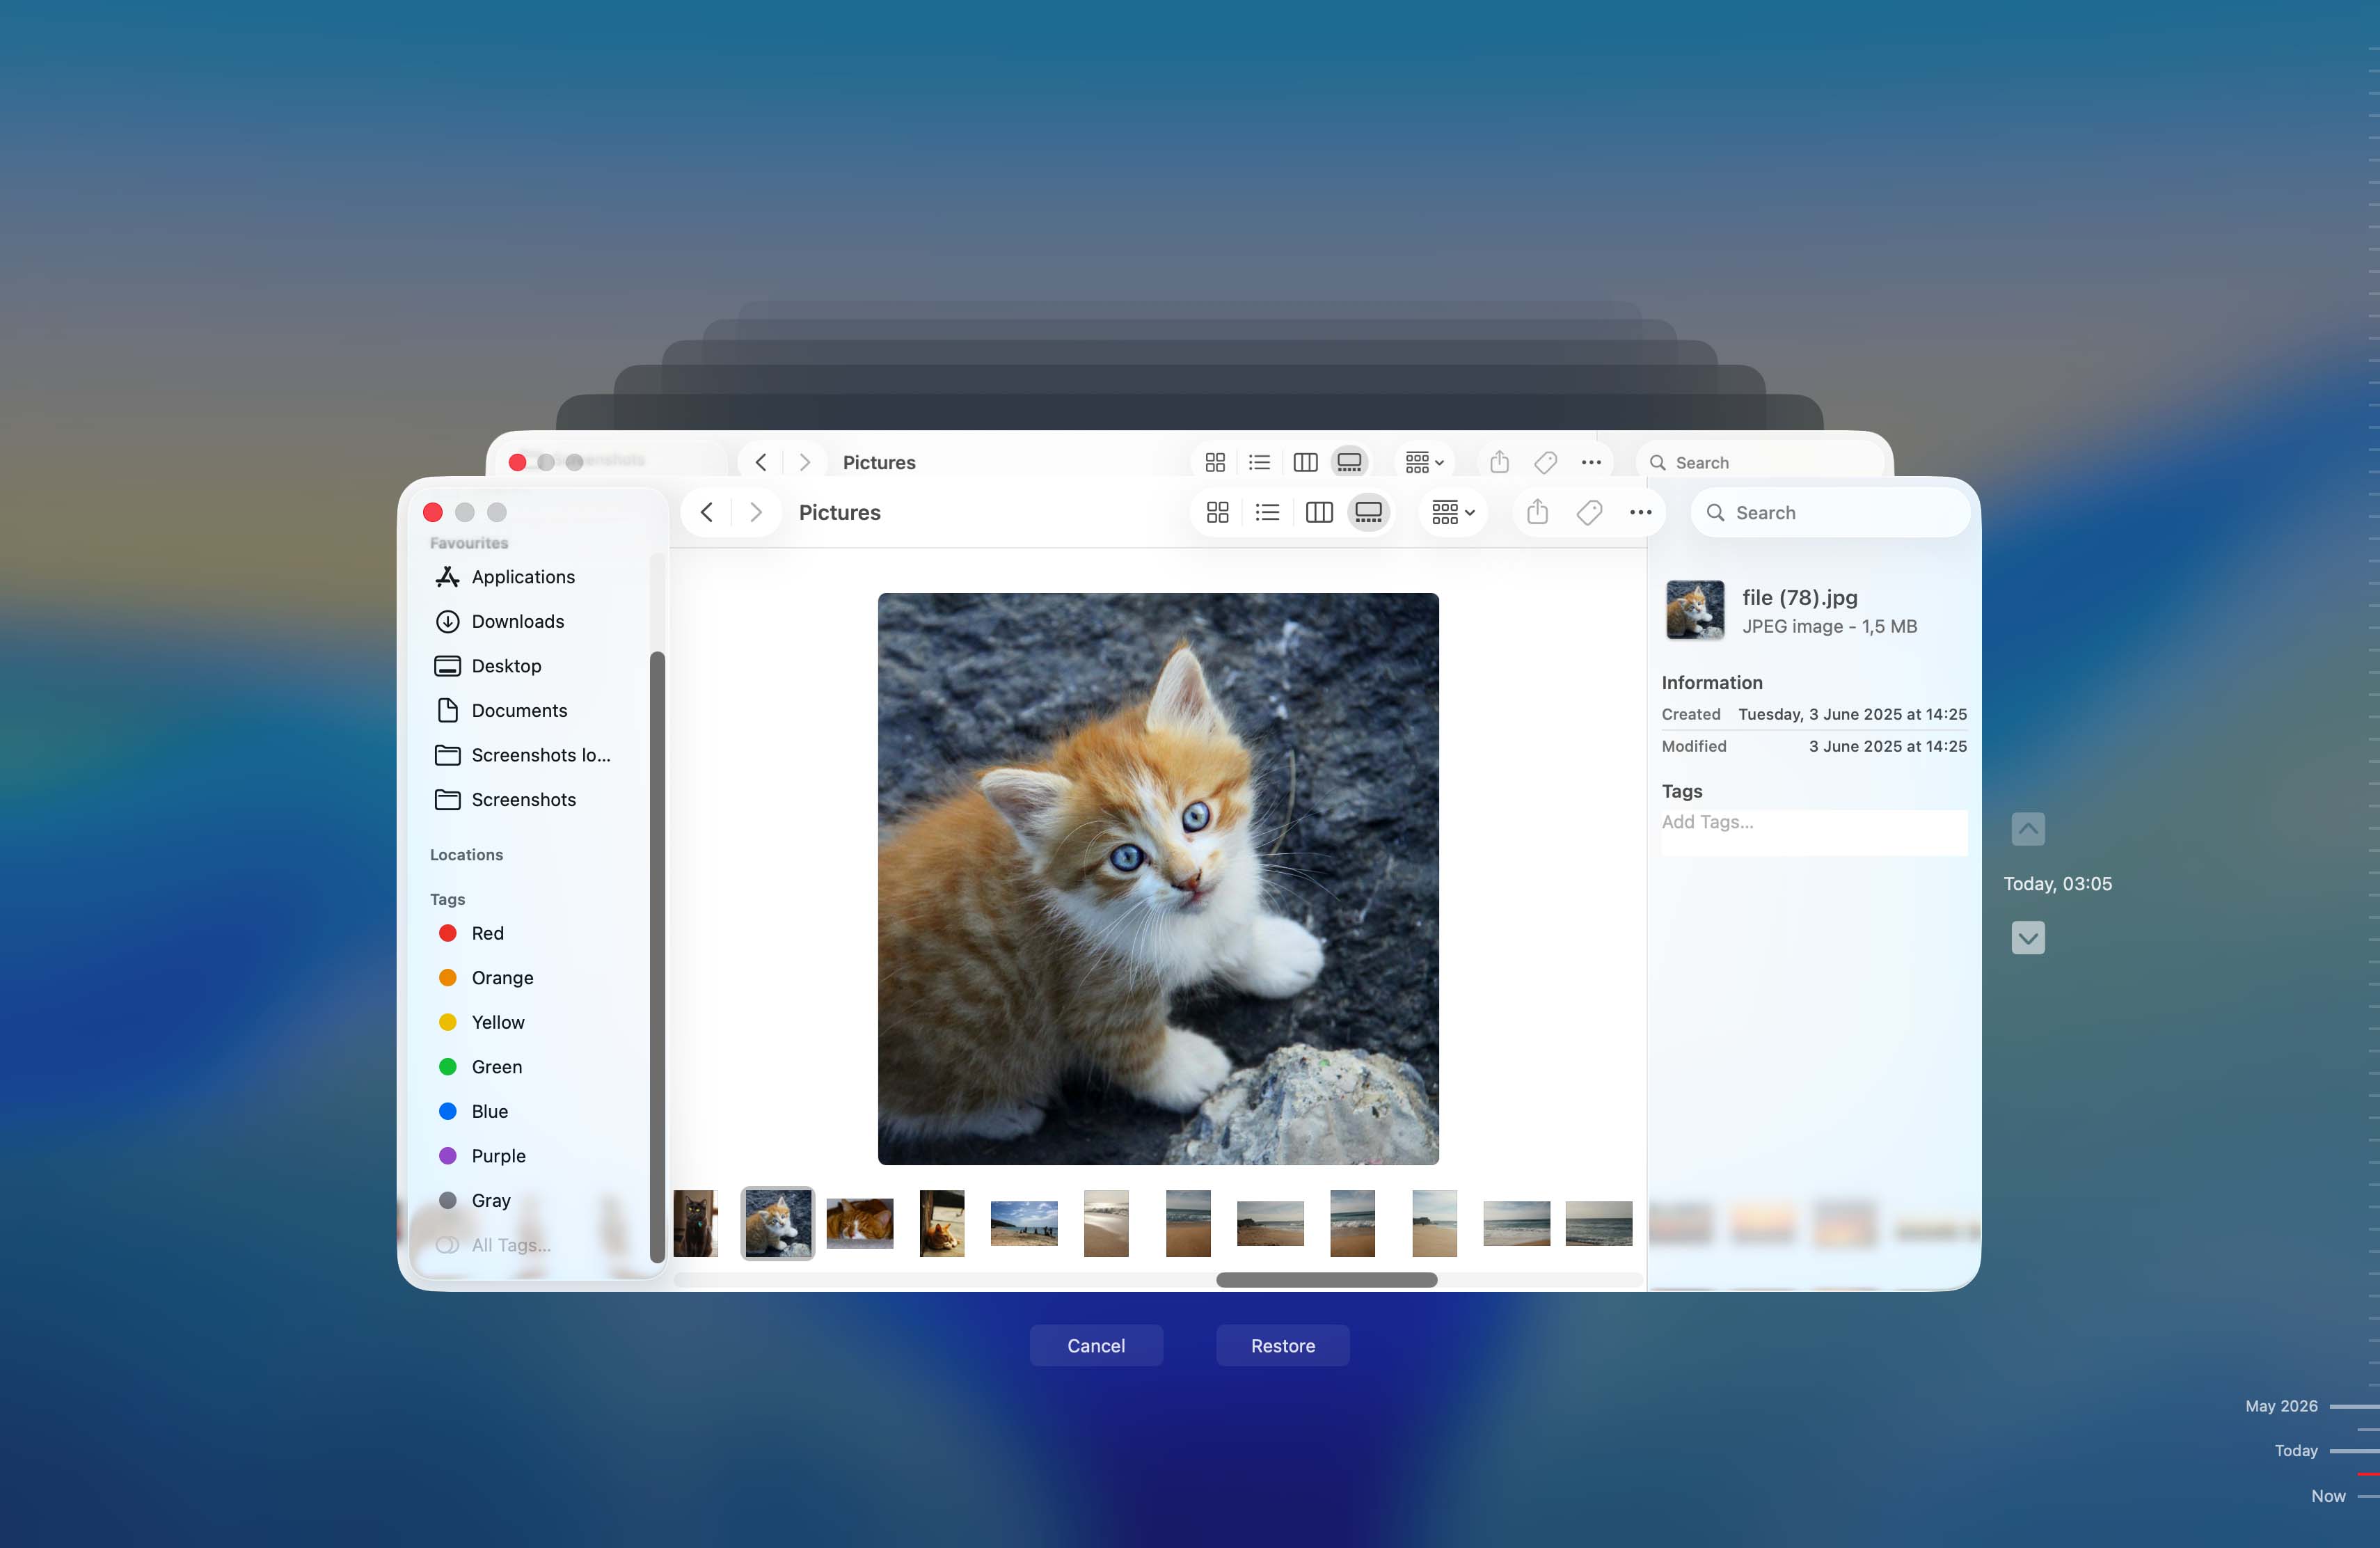Select the black cat thumbnail
Screen dimensions: 2380x1548
[696, 1223]
